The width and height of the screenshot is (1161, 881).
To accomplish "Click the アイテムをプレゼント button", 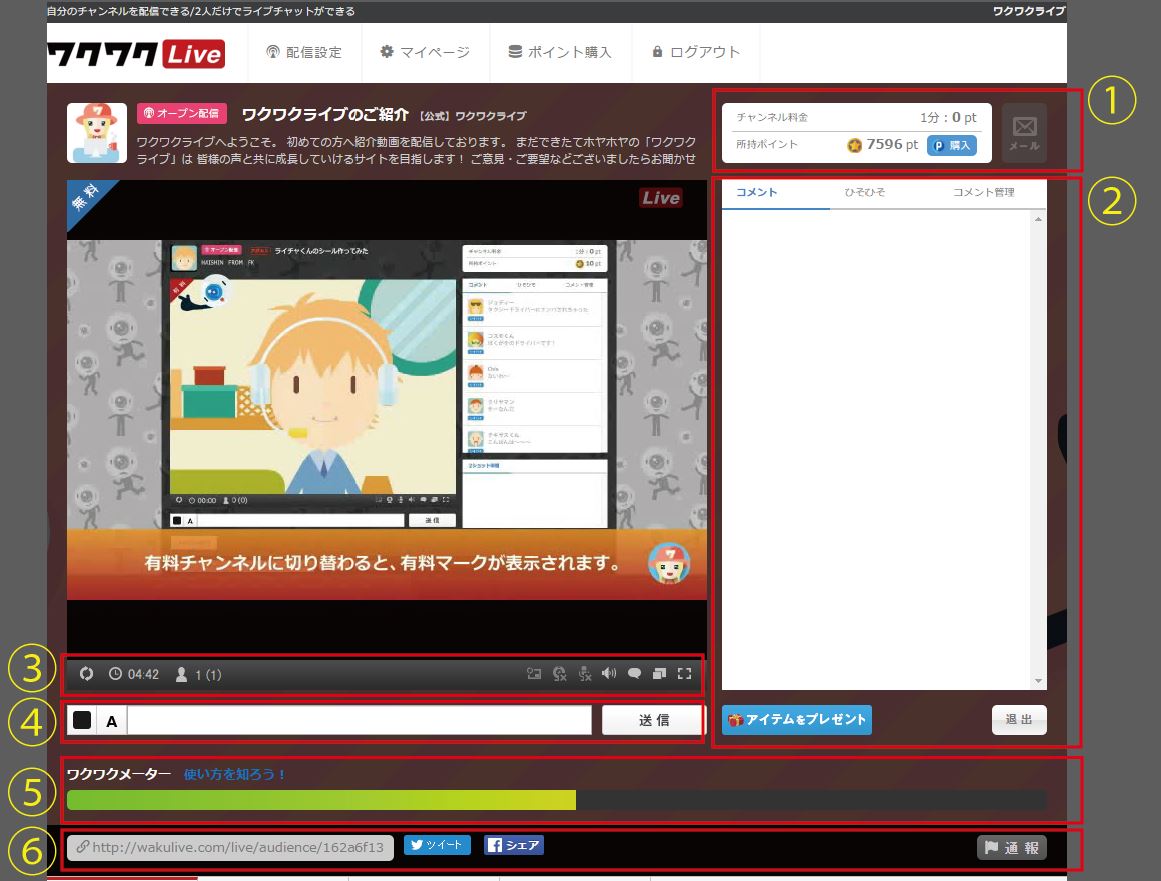I will (x=797, y=720).
